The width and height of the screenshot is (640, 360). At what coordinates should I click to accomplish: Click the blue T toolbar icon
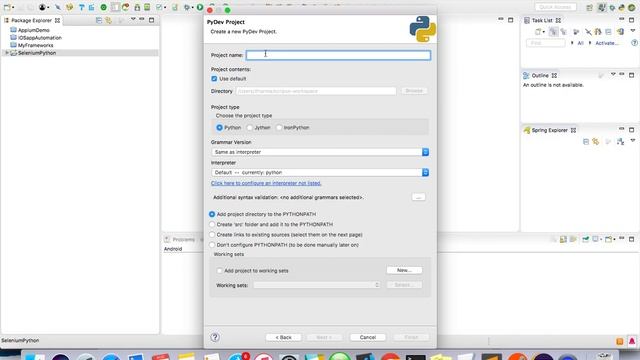[x=82, y=7]
